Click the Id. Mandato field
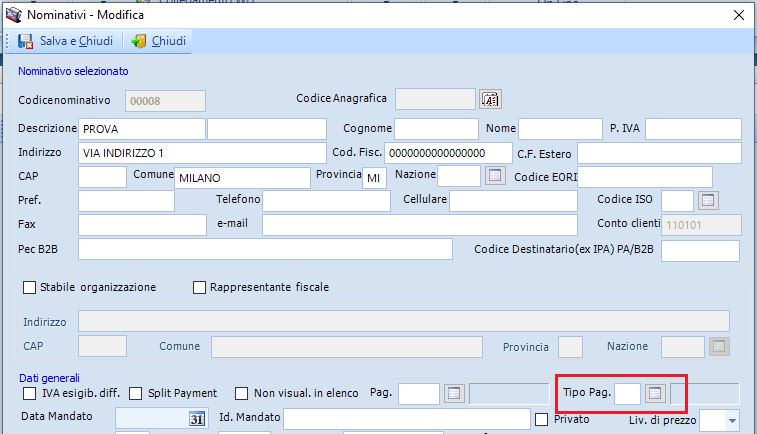This screenshot has height=434, width=757. tap(407, 419)
